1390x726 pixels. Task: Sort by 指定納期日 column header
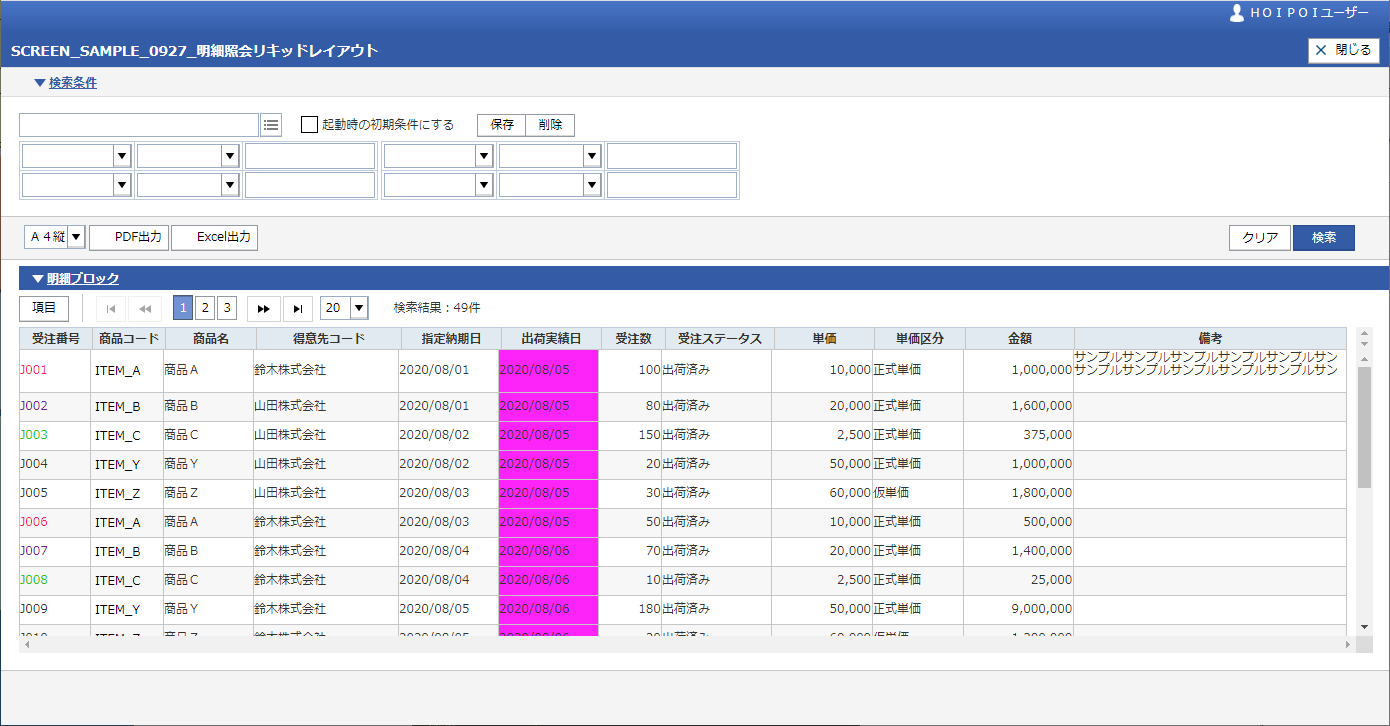tap(451, 339)
